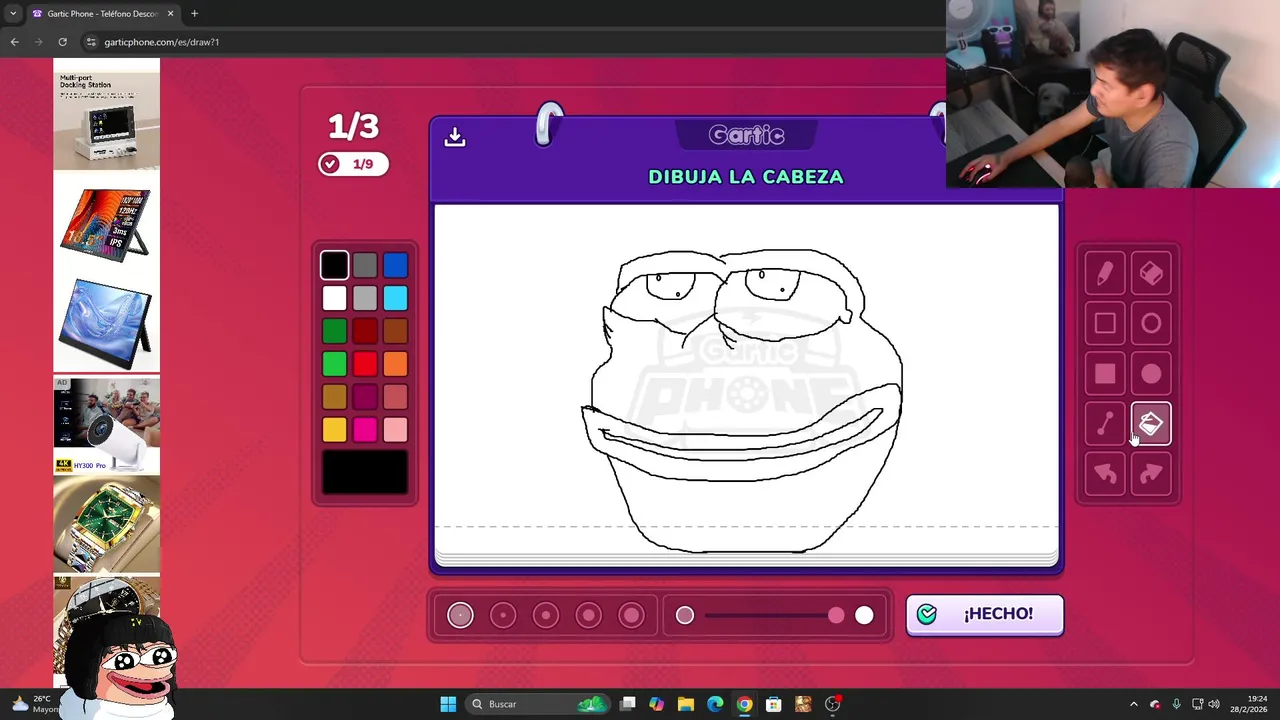
Task: Pick the bright green color swatch
Action: tap(335, 364)
